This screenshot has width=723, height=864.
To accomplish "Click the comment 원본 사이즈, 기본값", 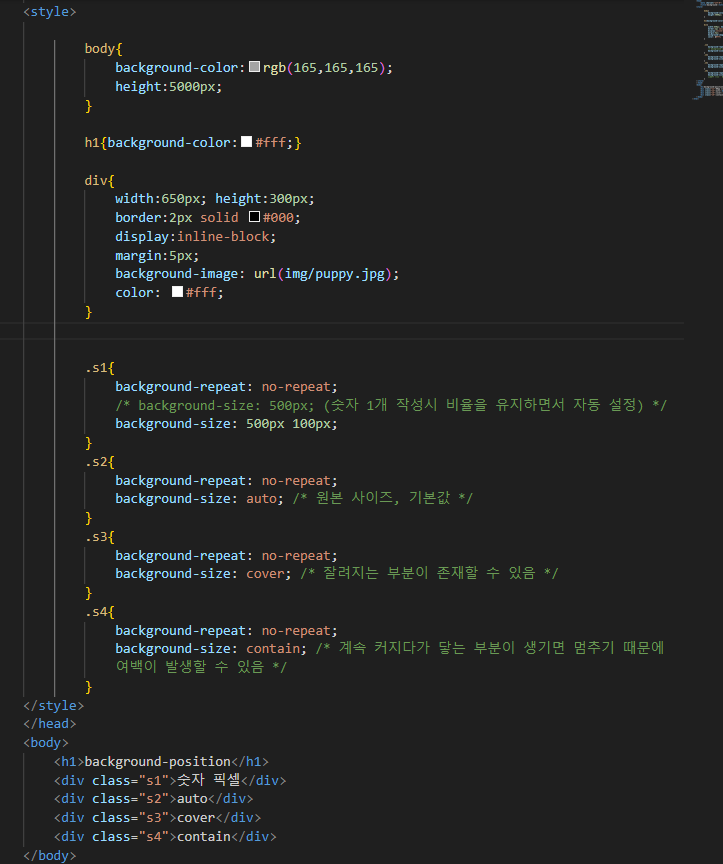I will tap(382, 498).
